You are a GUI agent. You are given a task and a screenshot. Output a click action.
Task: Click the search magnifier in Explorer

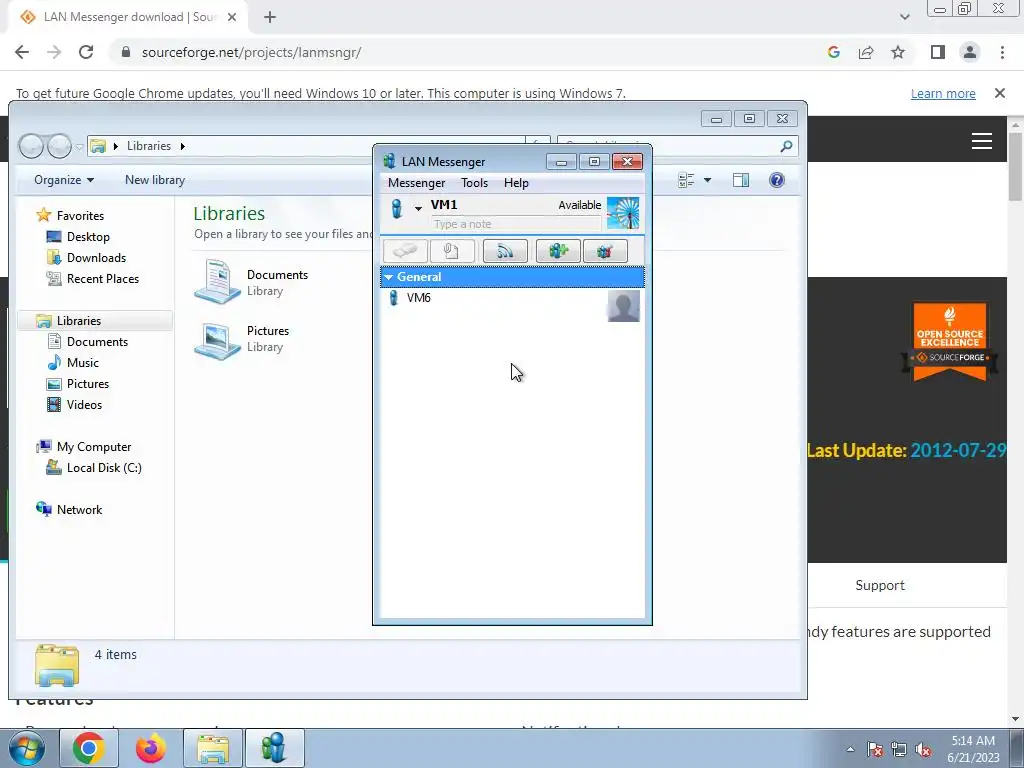(x=786, y=146)
